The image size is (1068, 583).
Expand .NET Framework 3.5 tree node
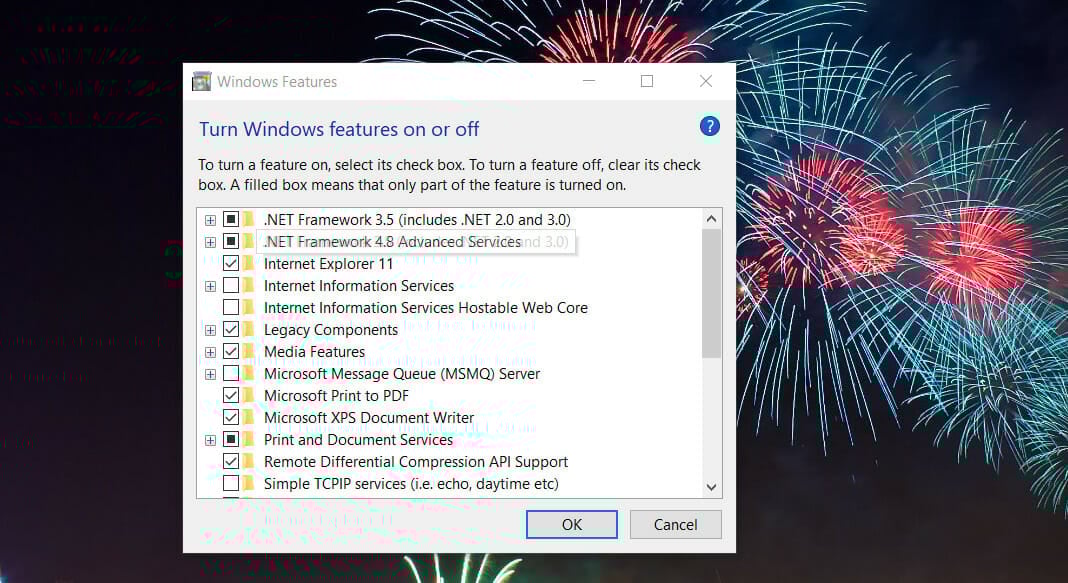[210, 220]
